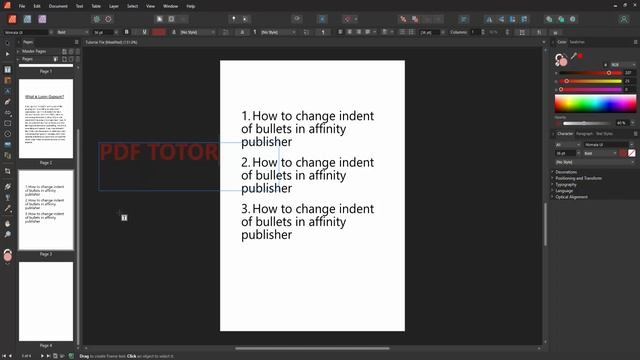Select the Move tool in tools panel
Screen dimensions: 640x360
7,43
